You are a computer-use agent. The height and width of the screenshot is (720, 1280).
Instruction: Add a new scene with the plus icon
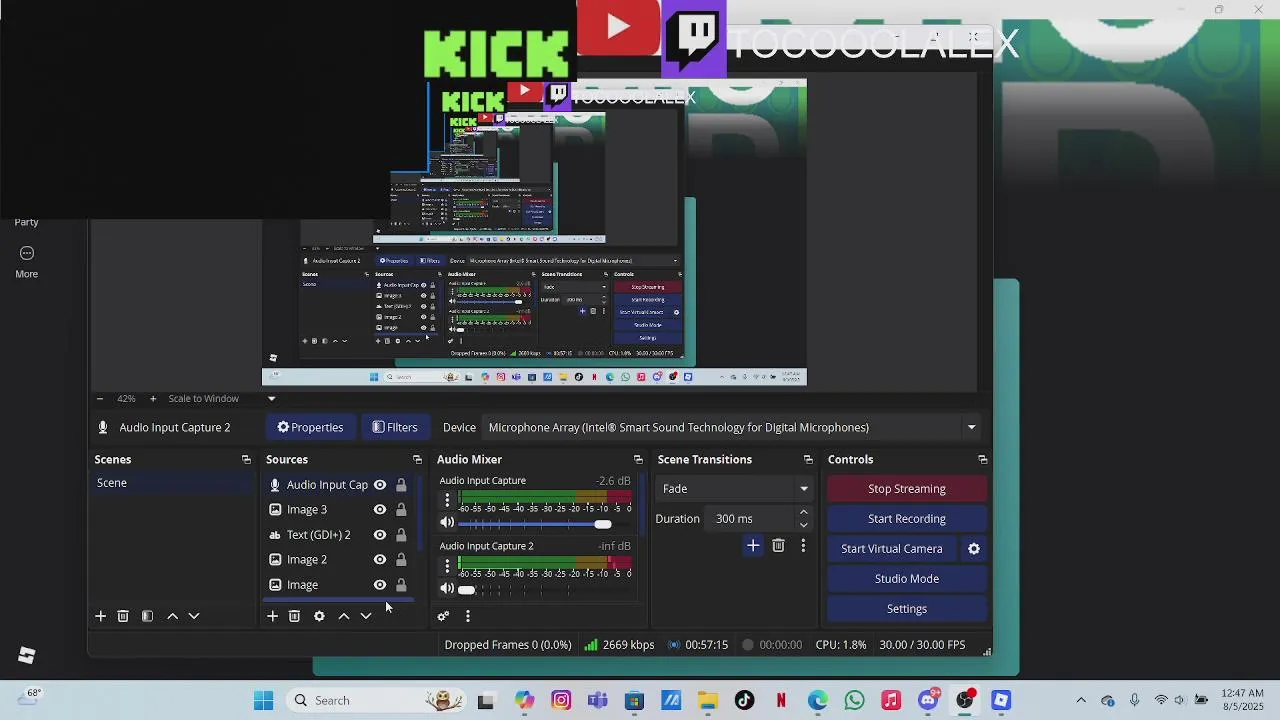100,616
